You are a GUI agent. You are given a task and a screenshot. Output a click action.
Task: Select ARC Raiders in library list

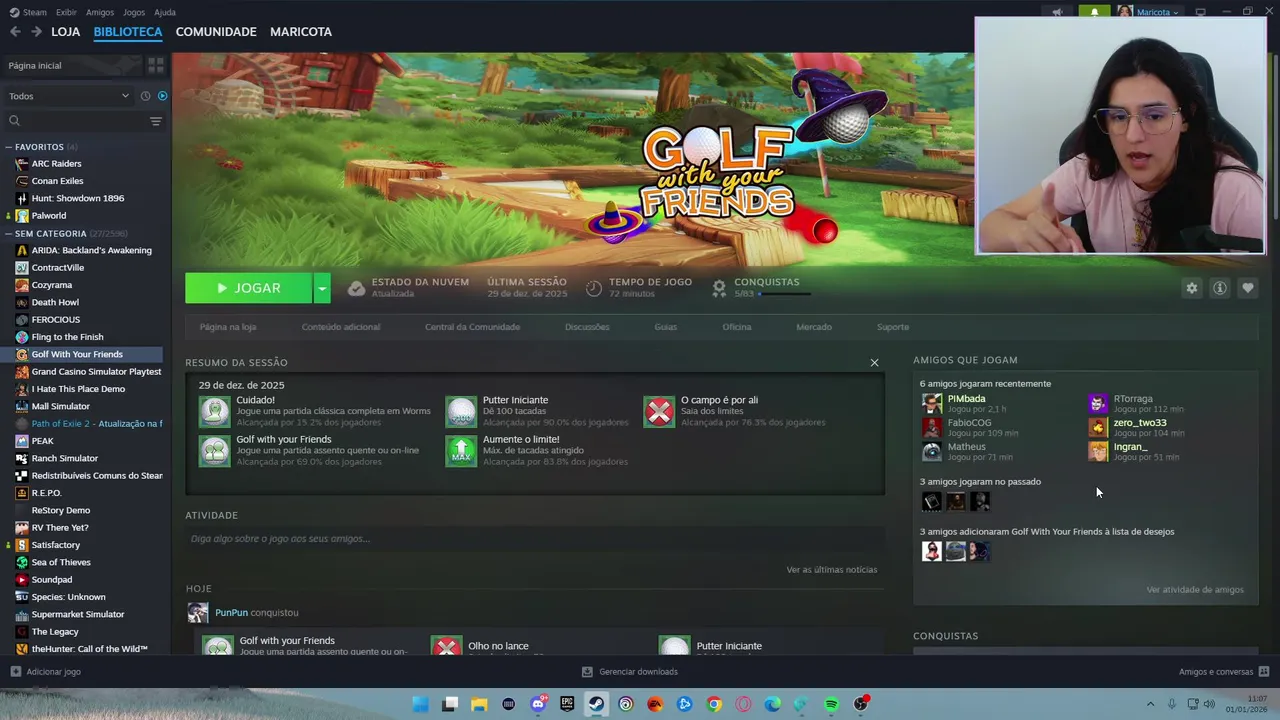[x=56, y=164]
